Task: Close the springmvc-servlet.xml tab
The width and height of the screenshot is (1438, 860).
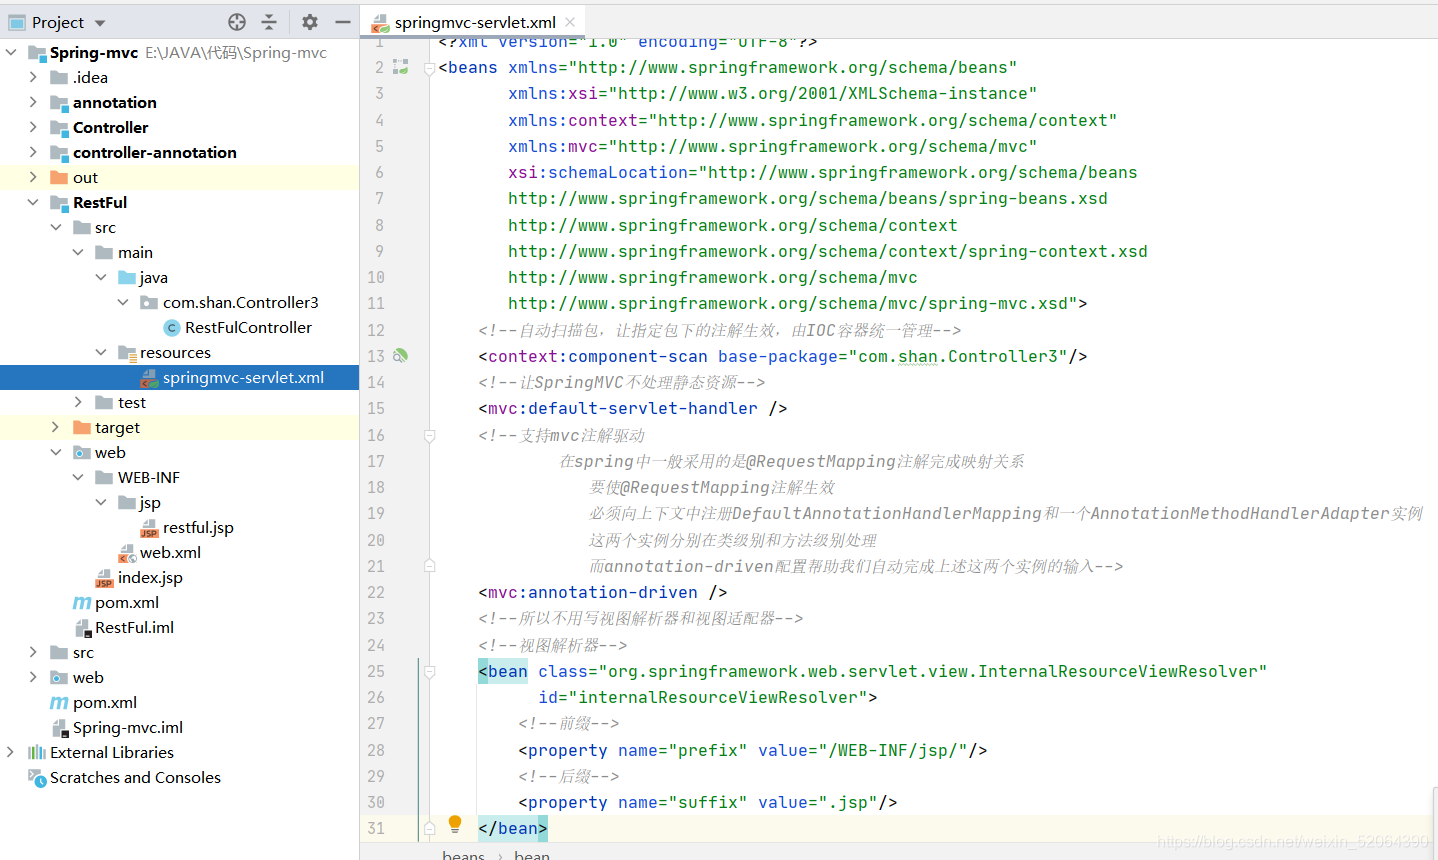Action: pyautogui.click(x=570, y=22)
